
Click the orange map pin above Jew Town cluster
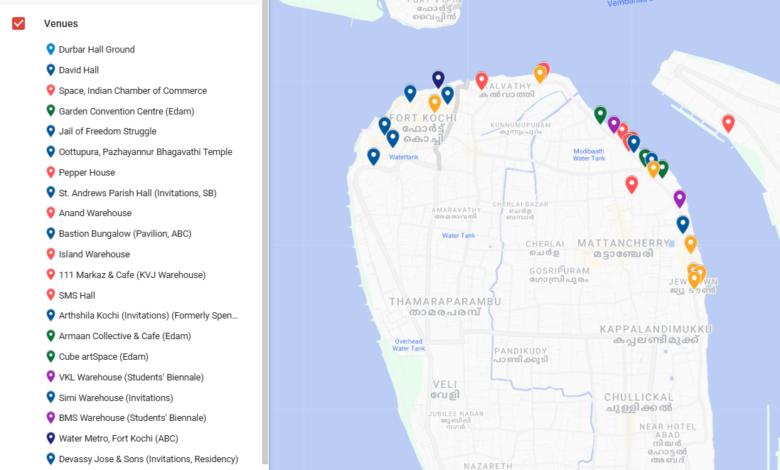[x=690, y=244]
